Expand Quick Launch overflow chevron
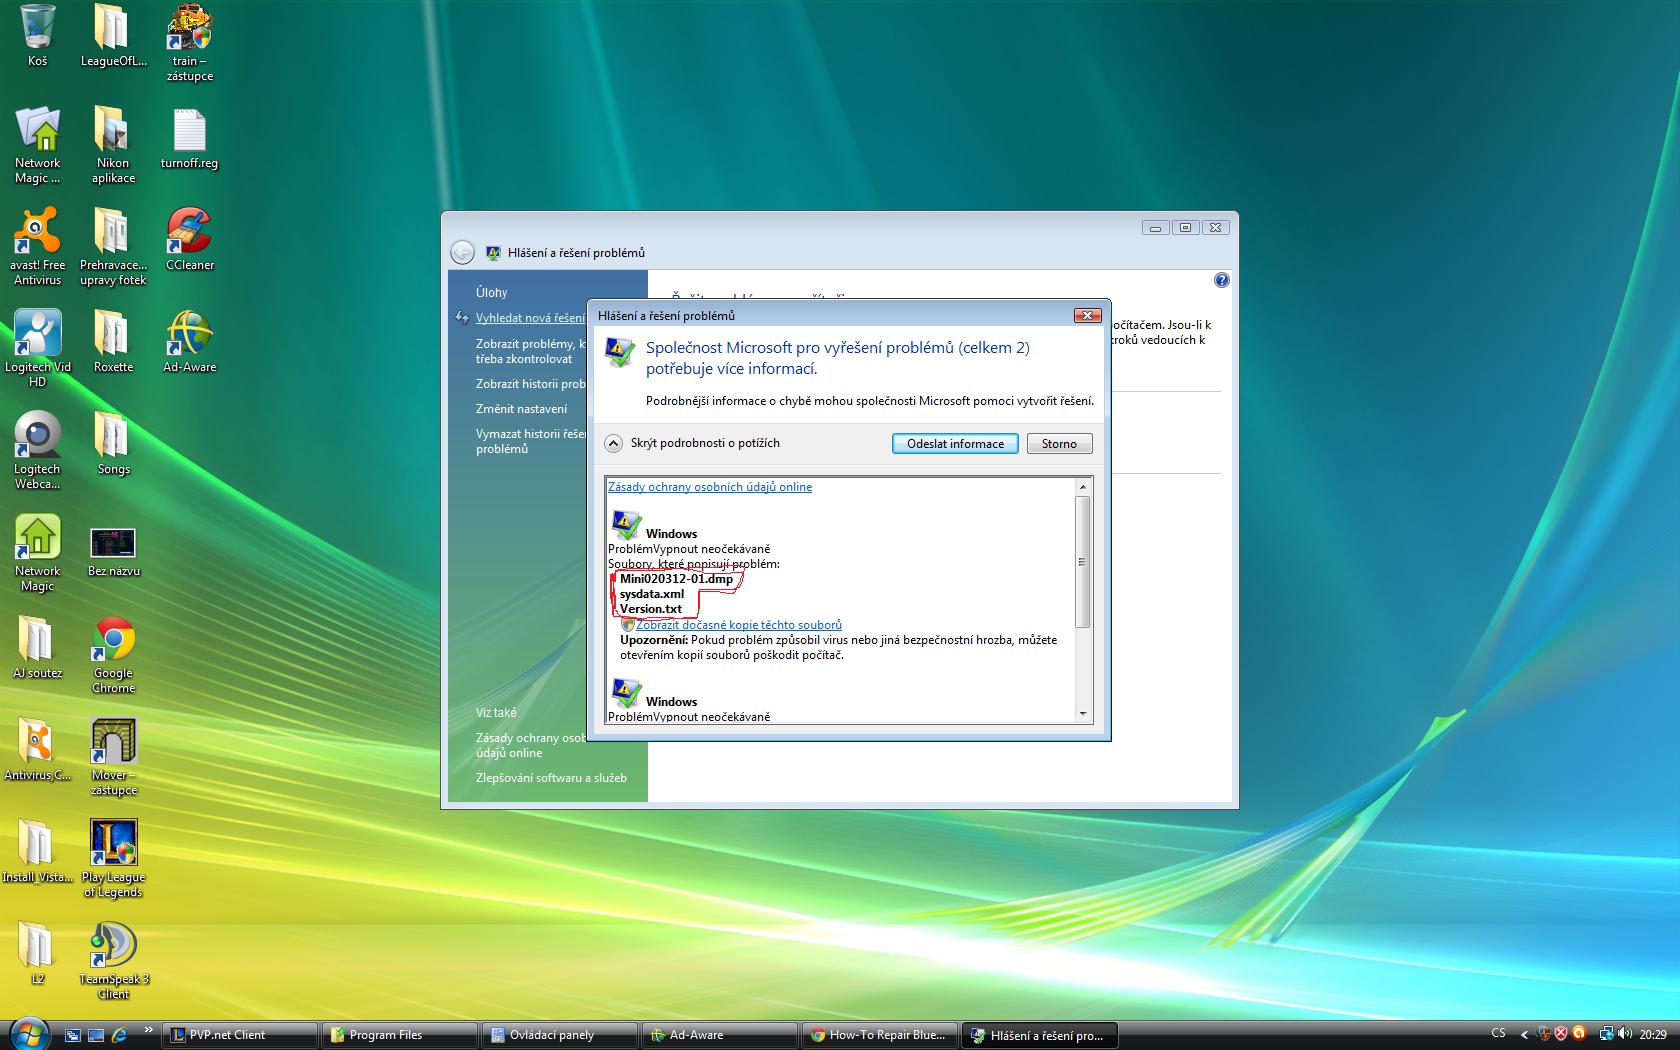1680x1050 pixels. pos(149,1030)
